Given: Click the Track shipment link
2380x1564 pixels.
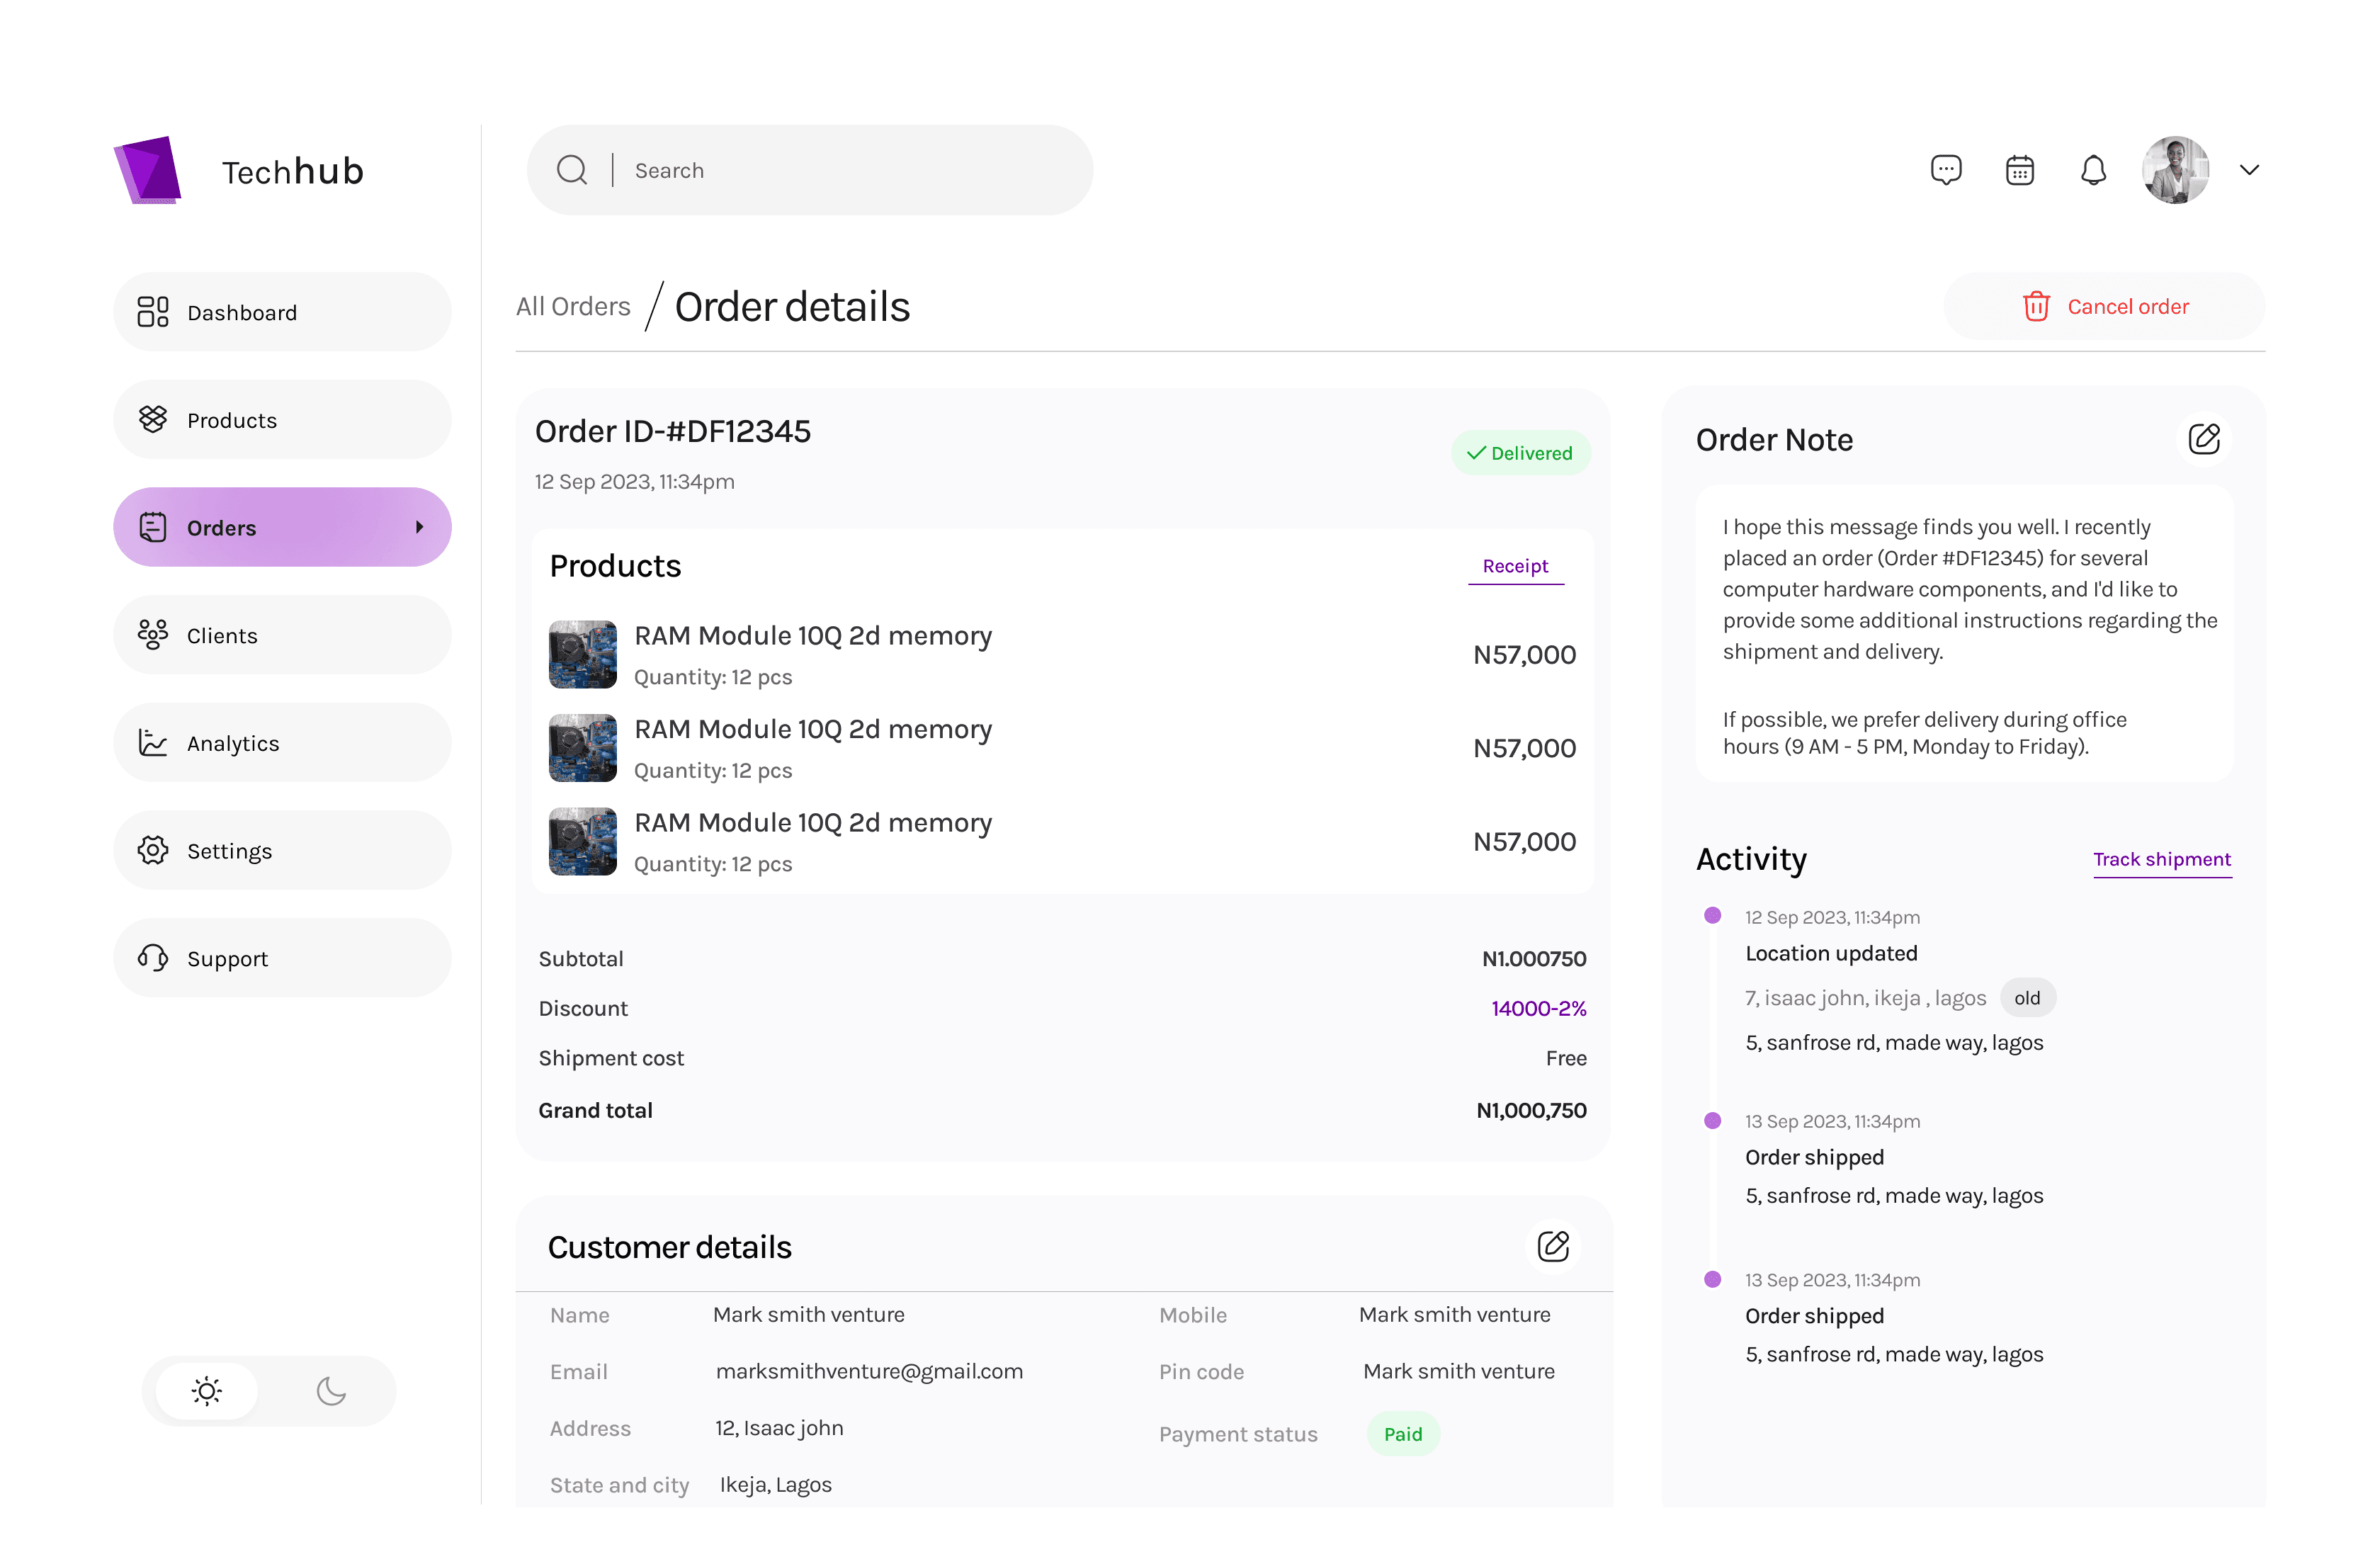Looking at the screenshot, I should pos(2161,859).
